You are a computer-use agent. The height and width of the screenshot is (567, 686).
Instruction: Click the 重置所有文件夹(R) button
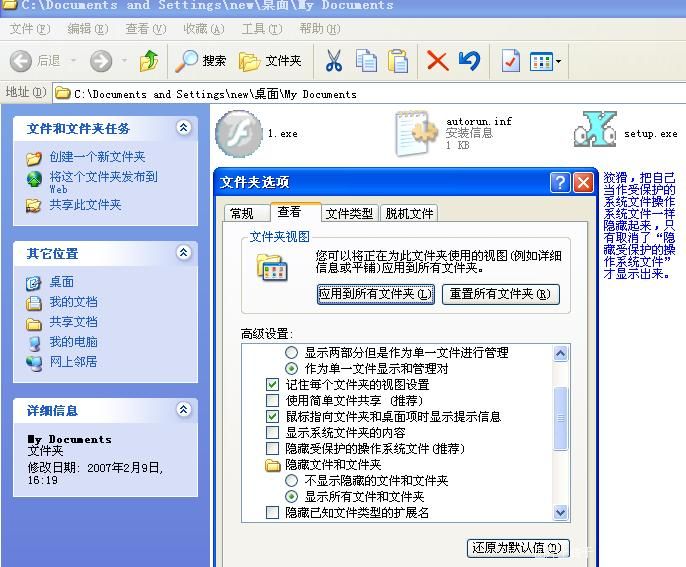[x=500, y=294]
